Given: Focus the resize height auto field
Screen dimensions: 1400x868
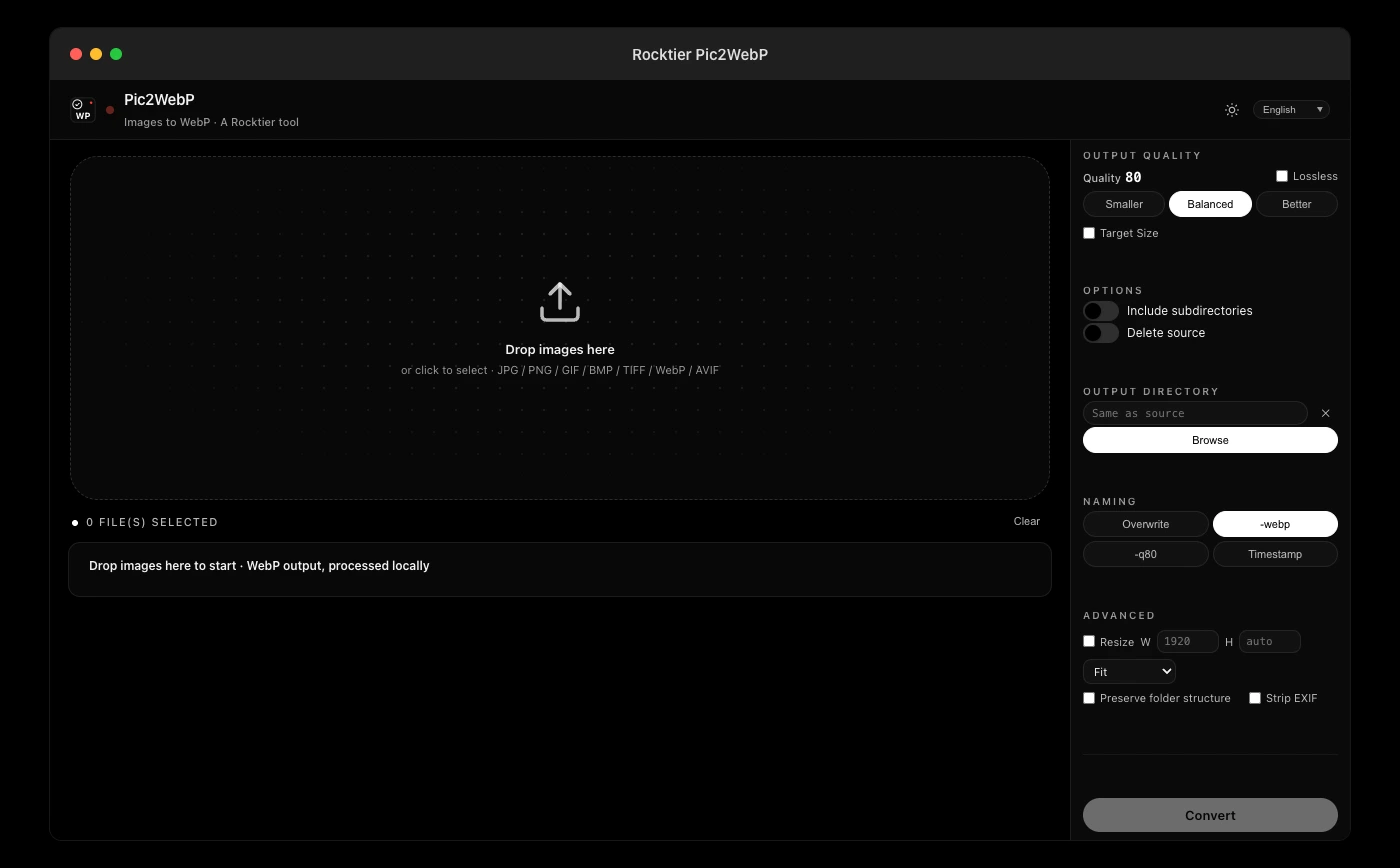Looking at the screenshot, I should point(1270,641).
